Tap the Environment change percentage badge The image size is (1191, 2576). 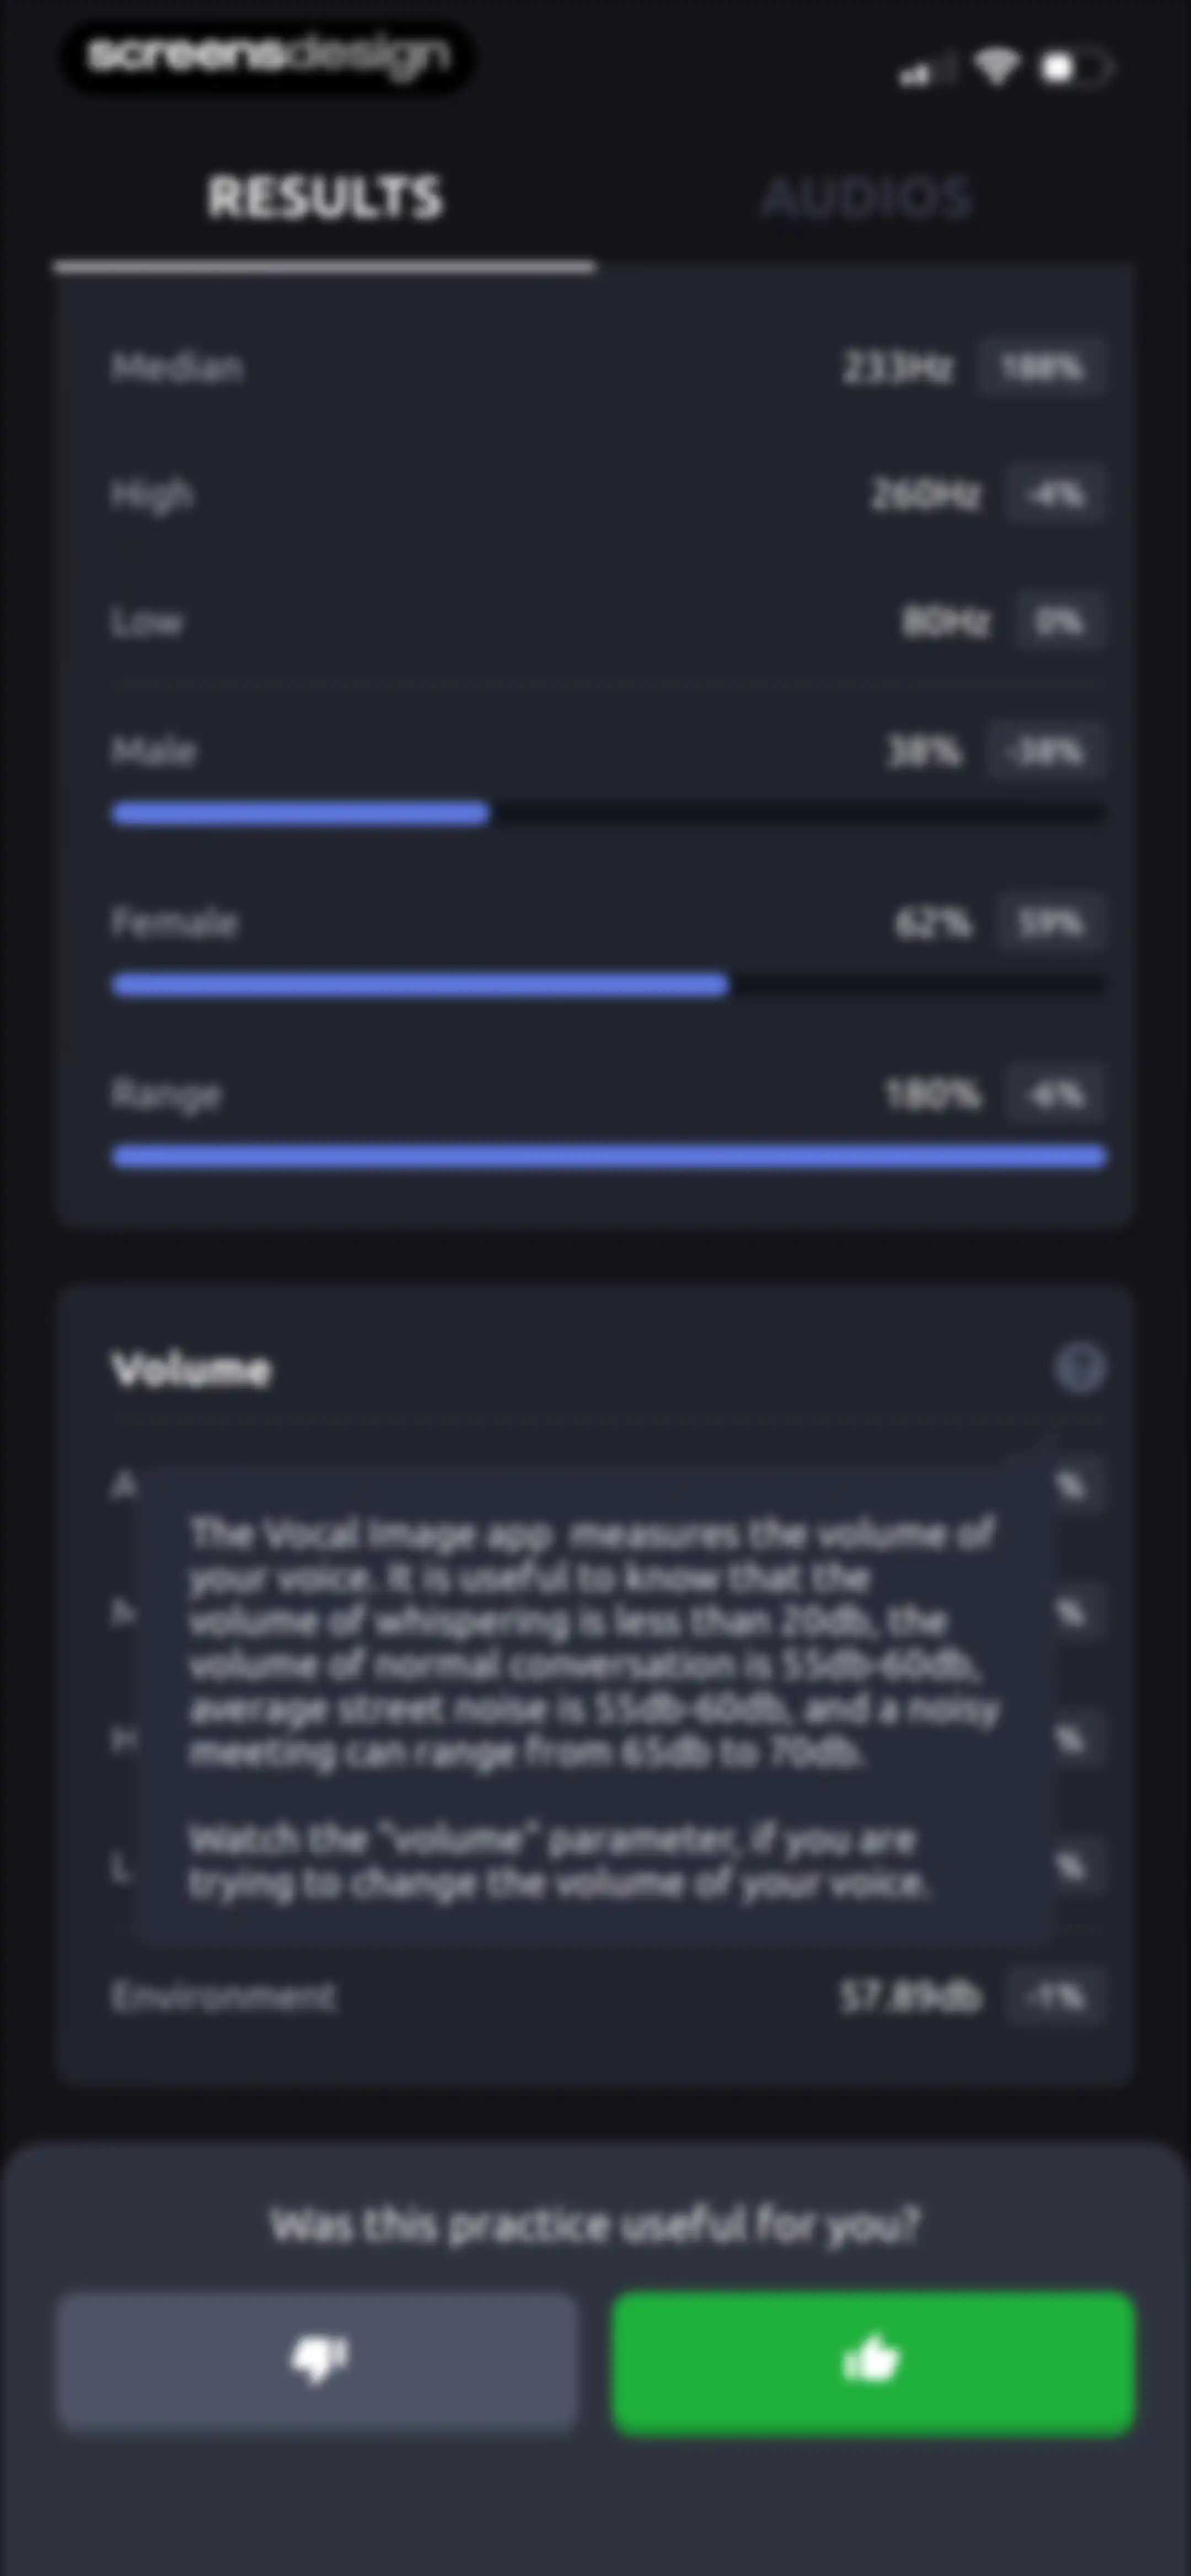click(1056, 1997)
